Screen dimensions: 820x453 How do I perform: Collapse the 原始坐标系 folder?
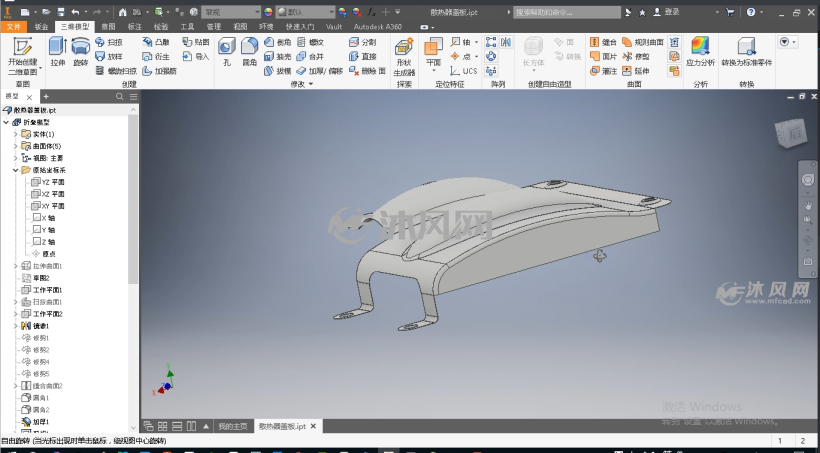[16, 170]
